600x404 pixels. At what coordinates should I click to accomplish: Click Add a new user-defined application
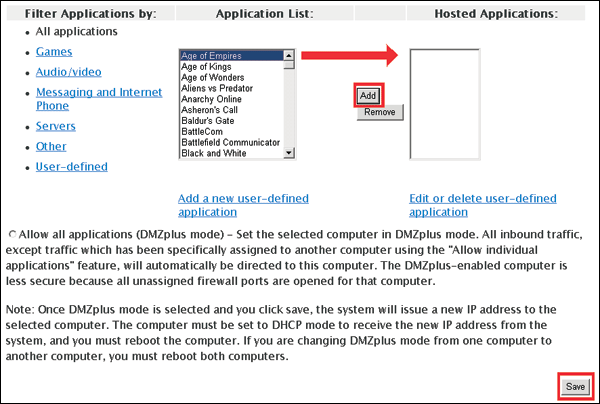(x=243, y=205)
